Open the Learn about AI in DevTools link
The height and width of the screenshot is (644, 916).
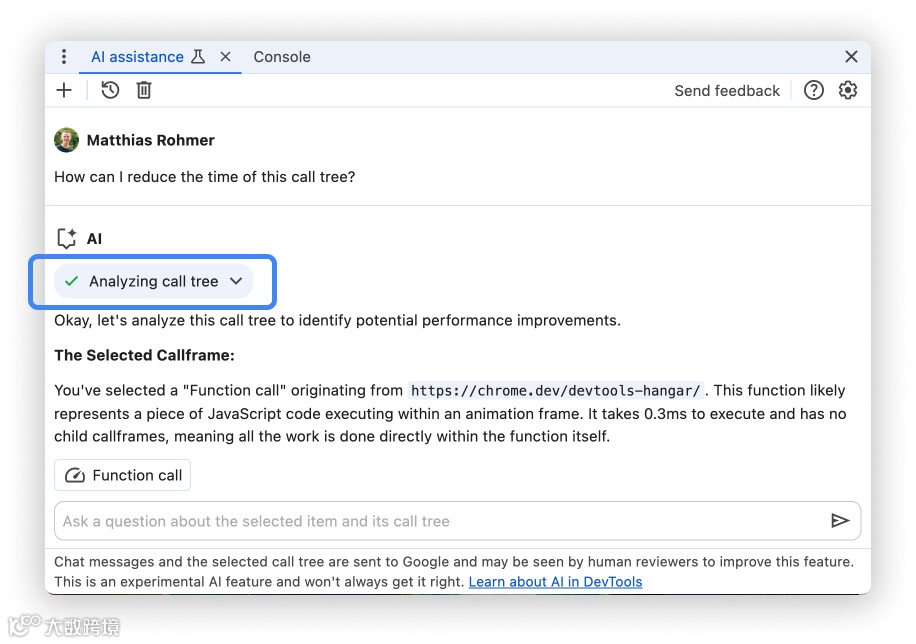555,581
